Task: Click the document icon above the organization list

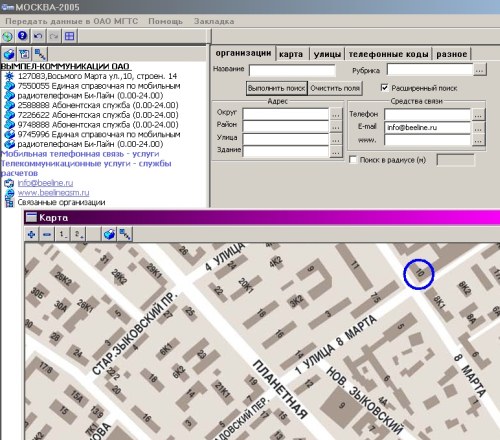Action: 24,54
